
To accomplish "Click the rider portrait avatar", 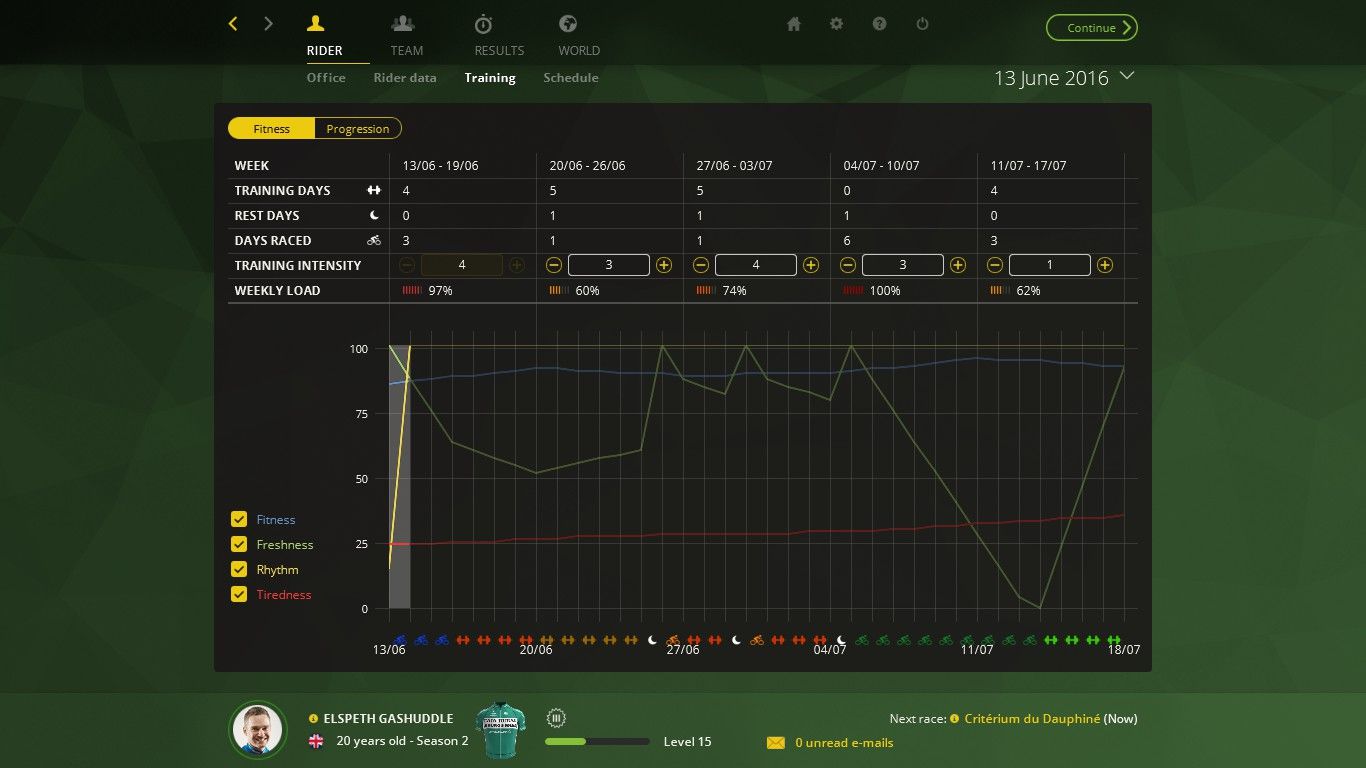I will pos(258,729).
